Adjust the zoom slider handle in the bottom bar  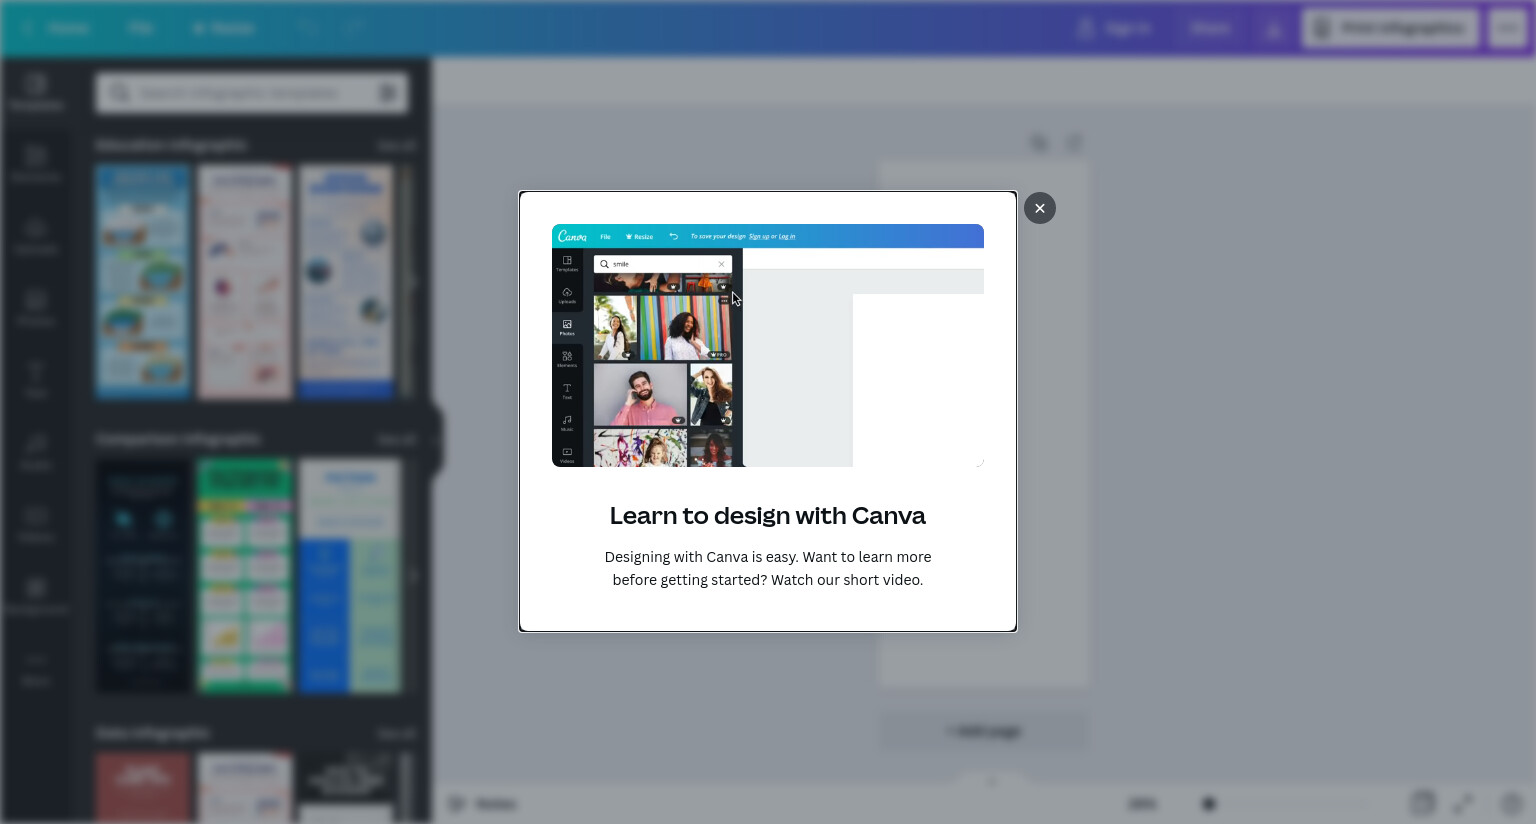[x=1209, y=804]
